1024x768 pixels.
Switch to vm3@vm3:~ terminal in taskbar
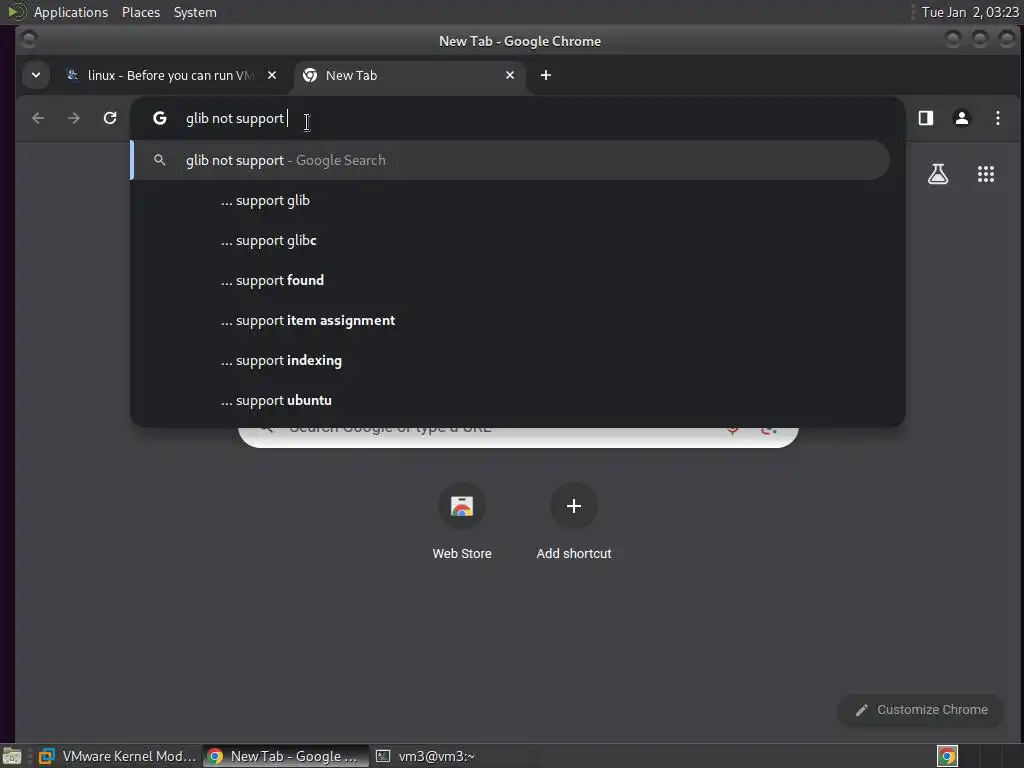point(426,756)
